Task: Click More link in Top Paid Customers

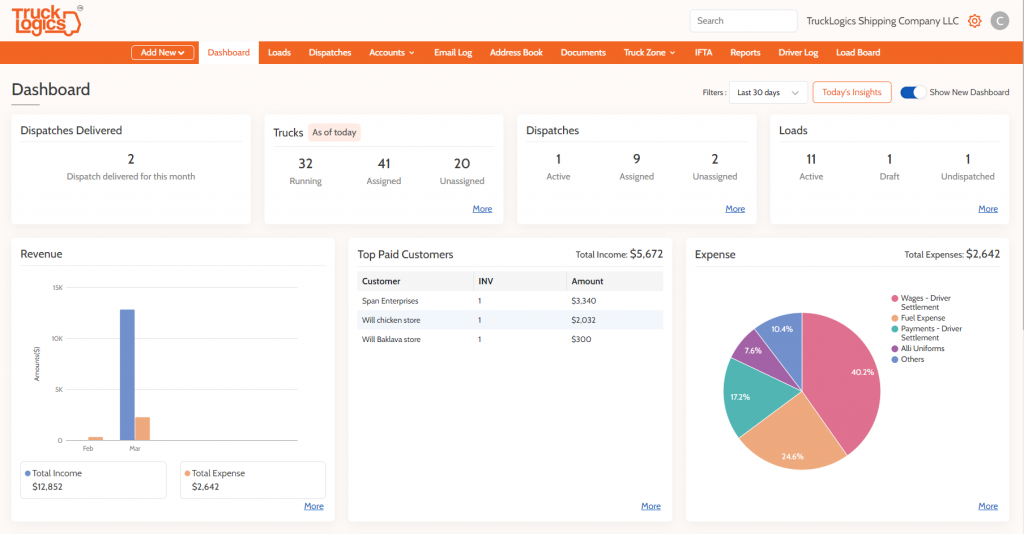Action: pyautogui.click(x=650, y=506)
